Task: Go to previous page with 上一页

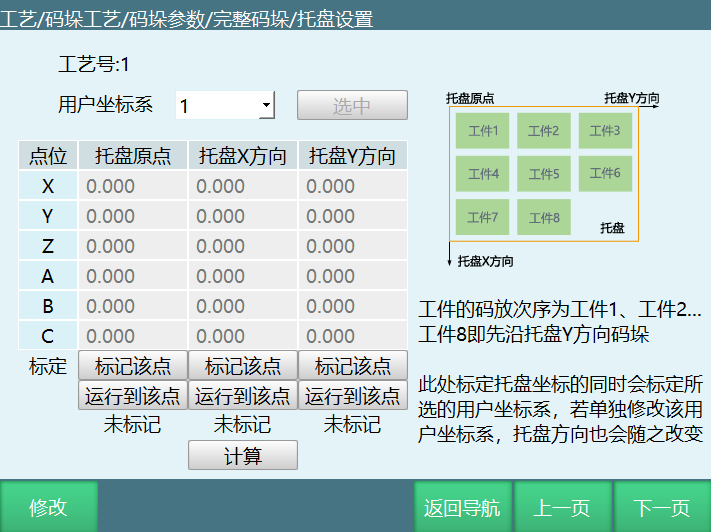Action: coord(562,507)
